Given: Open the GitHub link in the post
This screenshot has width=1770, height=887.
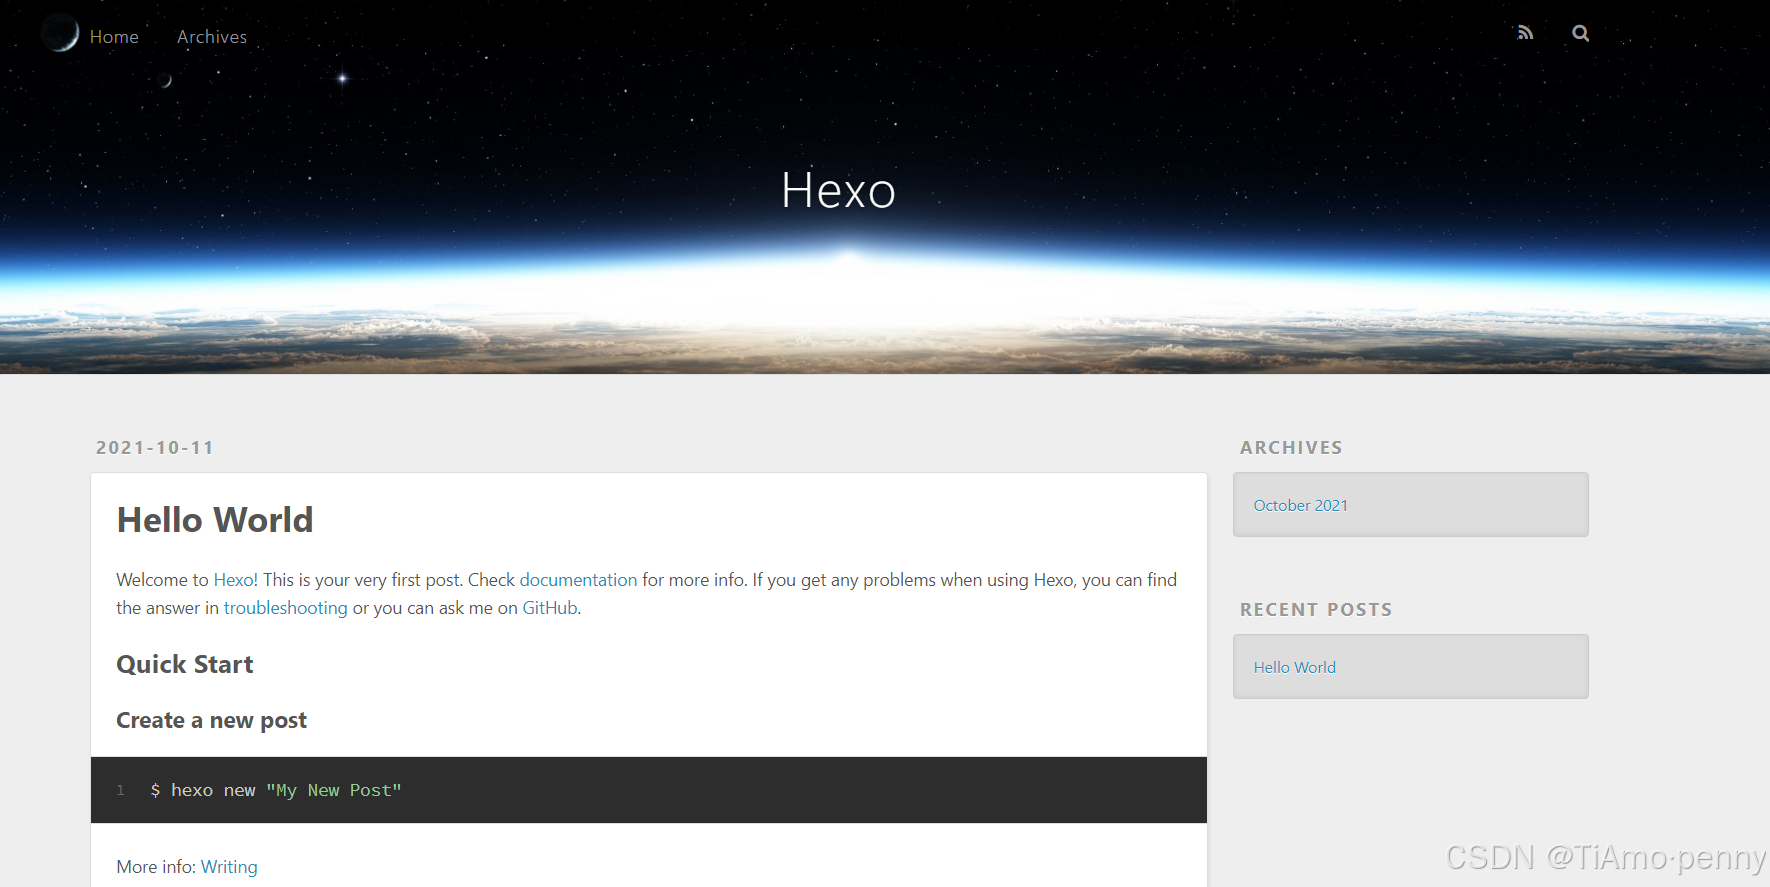Looking at the screenshot, I should 550,608.
